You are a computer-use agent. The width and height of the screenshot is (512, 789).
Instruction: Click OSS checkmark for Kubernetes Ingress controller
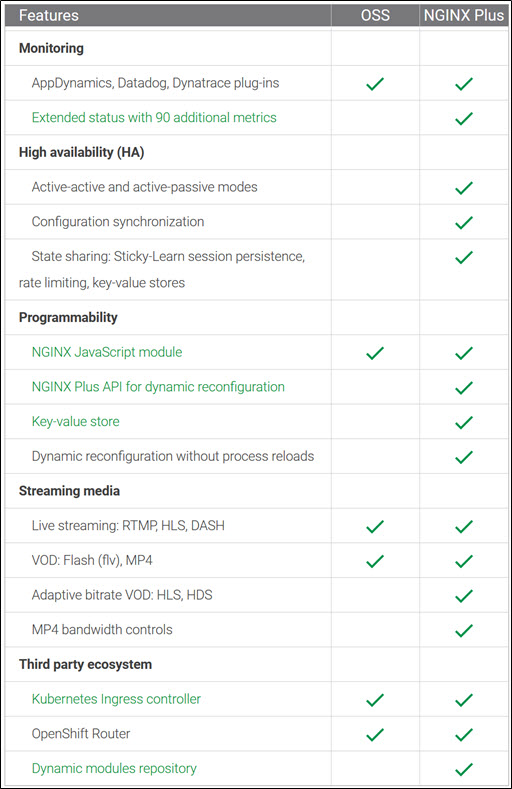coord(375,700)
